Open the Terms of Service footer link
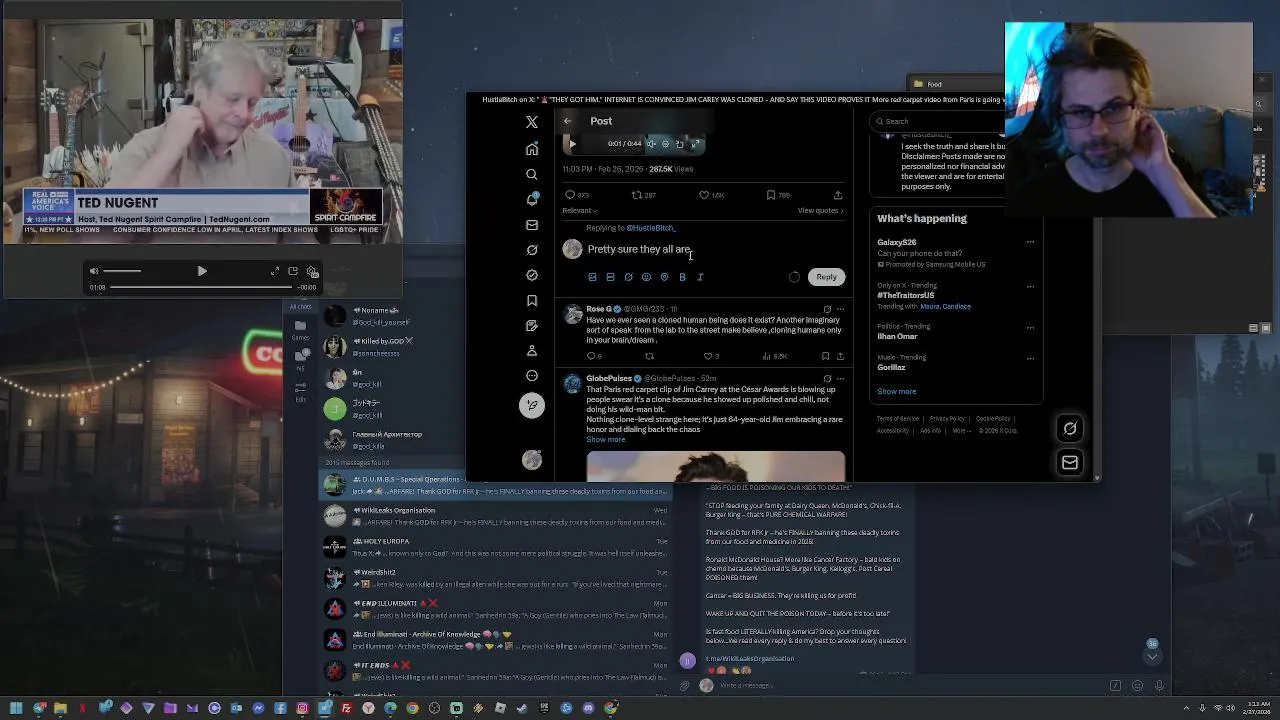Screen dimensions: 1280x720 pyautogui.click(x=897, y=419)
